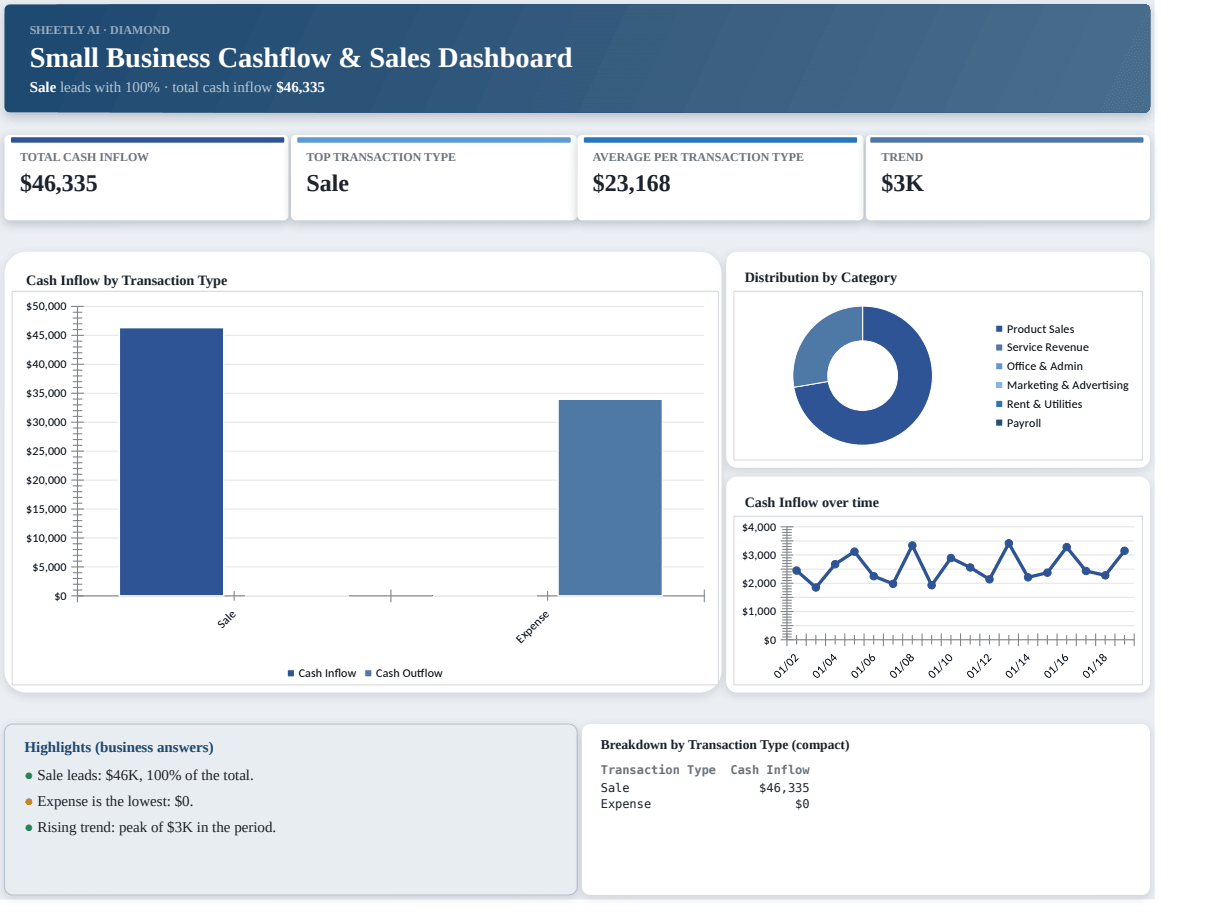Image resolution: width=1227 pixels, height=922 pixels.
Task: Click the Cash Inflow legend swatch
Action: coord(291,674)
